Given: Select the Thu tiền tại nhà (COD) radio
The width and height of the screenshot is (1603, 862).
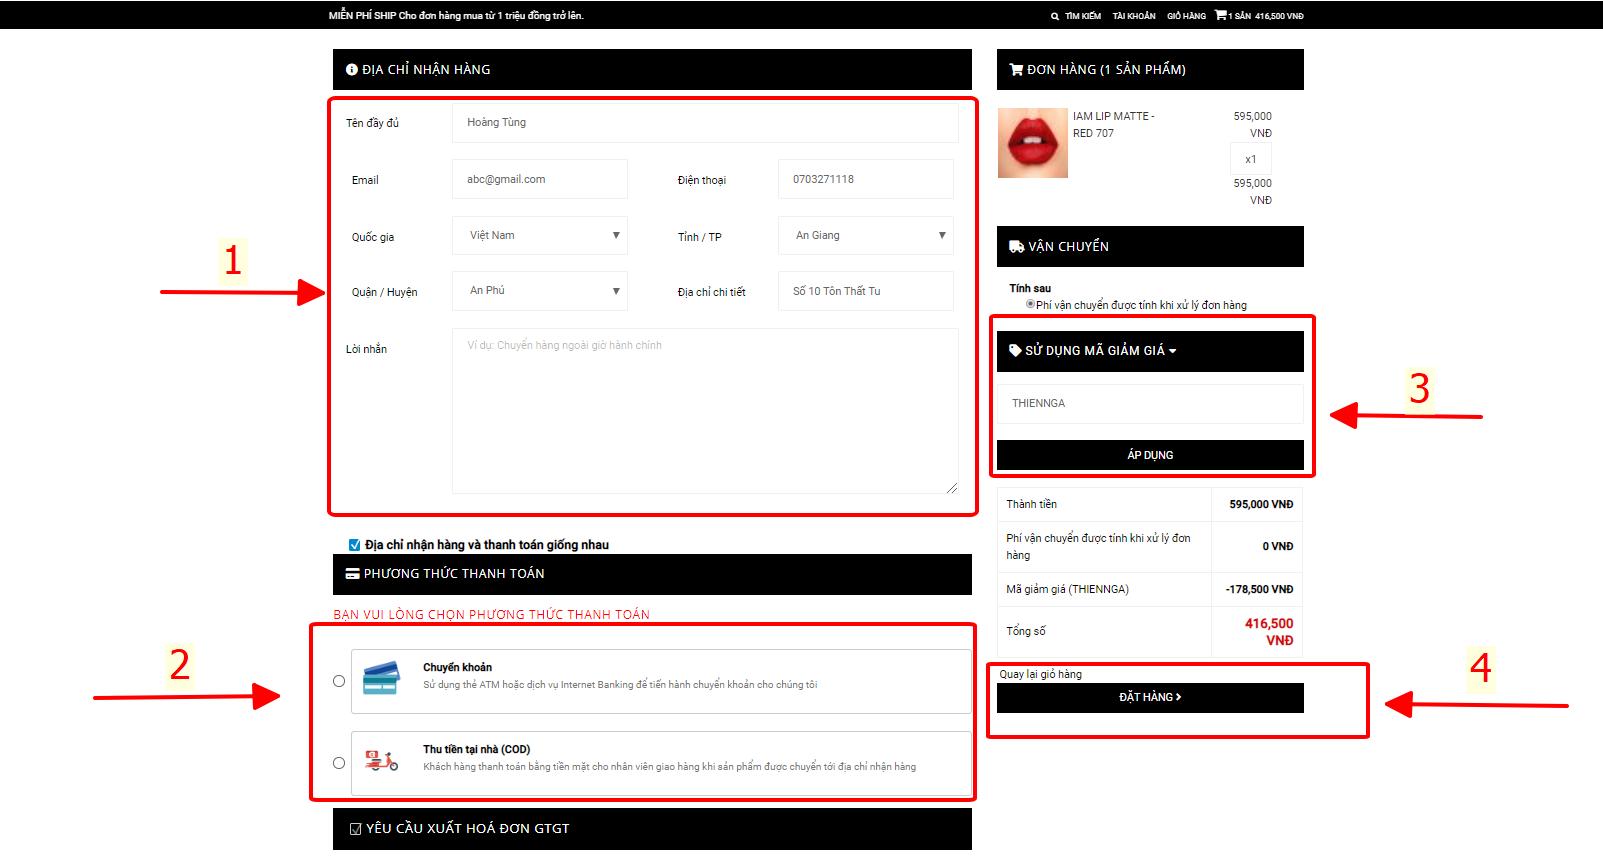Looking at the screenshot, I should [x=339, y=763].
